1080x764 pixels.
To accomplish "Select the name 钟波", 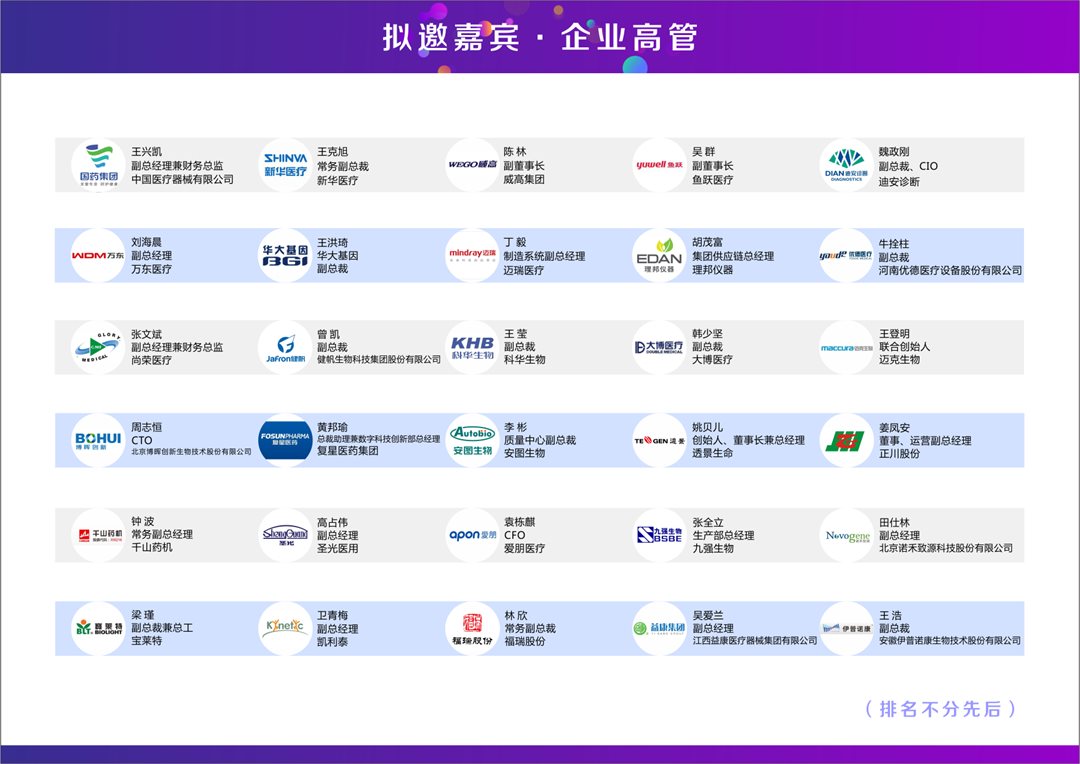I will pos(143,522).
